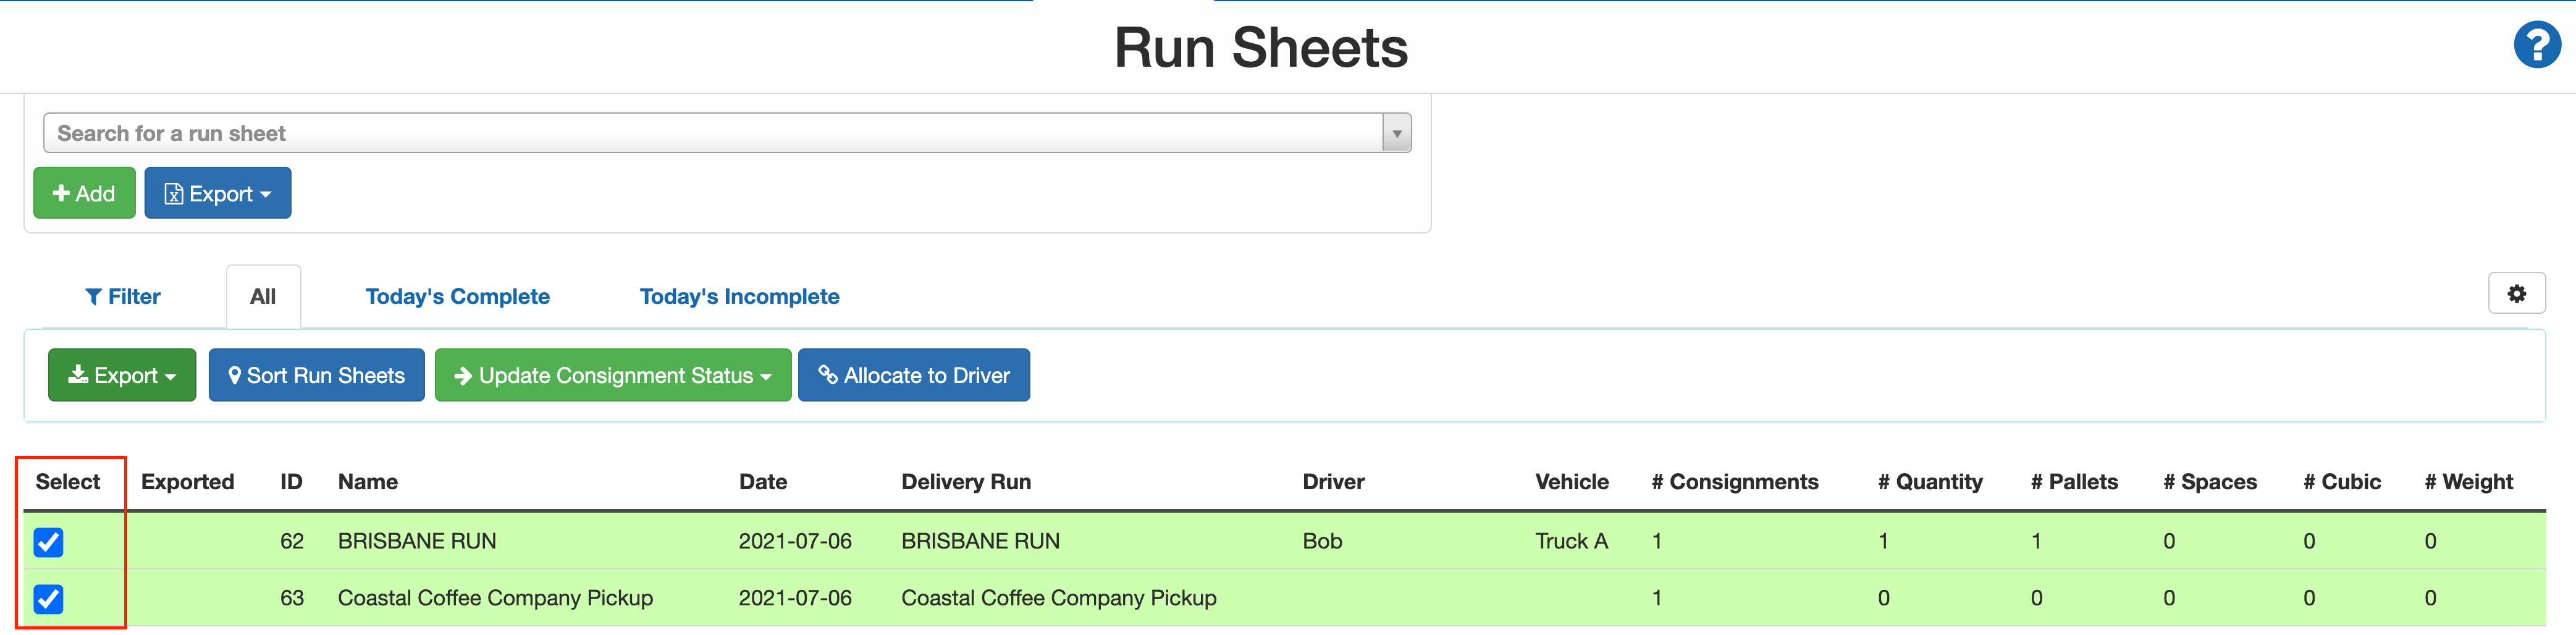The width and height of the screenshot is (2576, 635).
Task: Uncheck the BRISBANE RUN row checkbox
Action: (48, 542)
